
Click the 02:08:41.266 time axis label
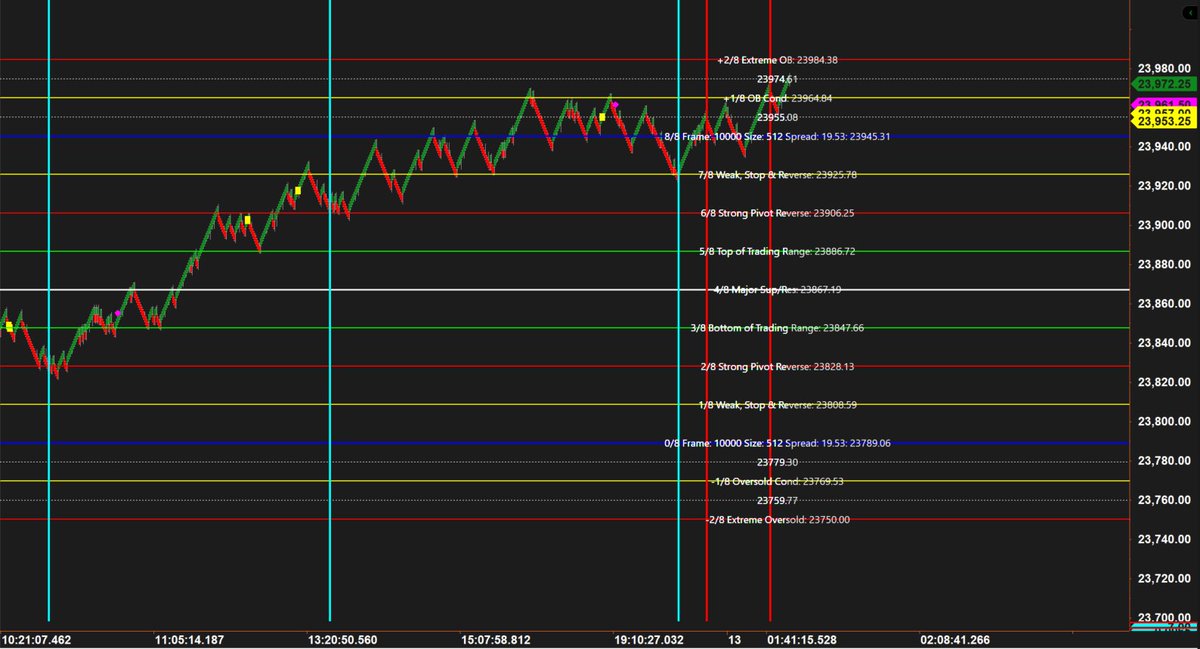point(954,639)
